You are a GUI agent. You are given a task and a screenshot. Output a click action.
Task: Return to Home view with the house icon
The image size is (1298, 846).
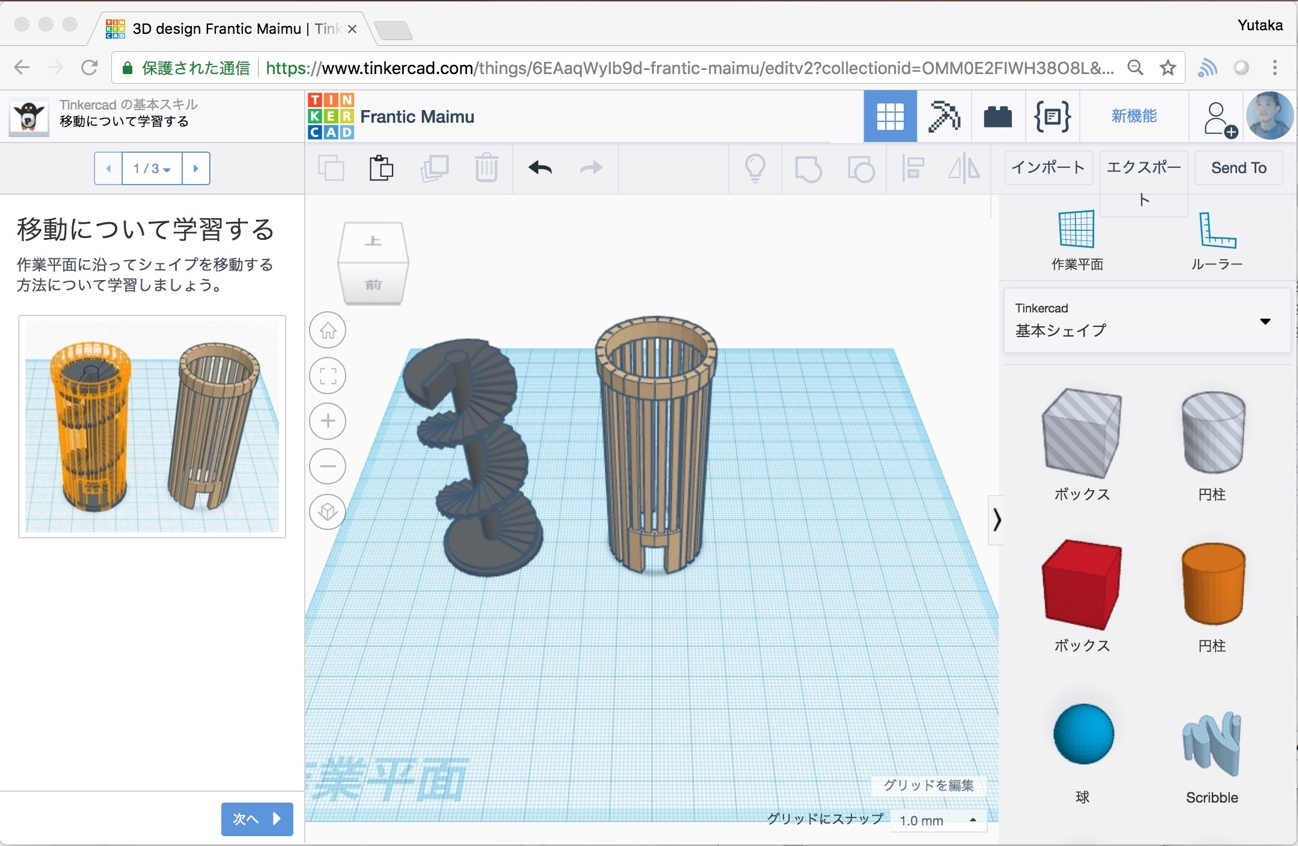point(327,330)
